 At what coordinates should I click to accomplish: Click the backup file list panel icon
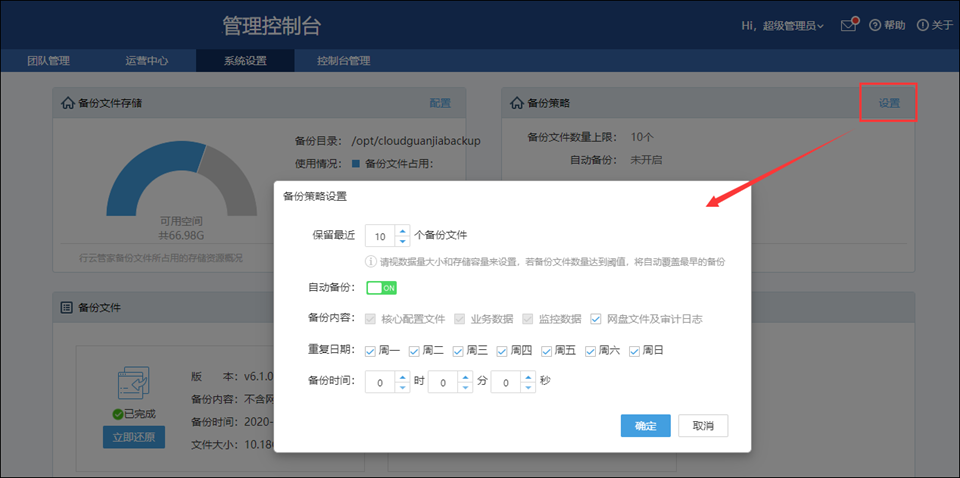tap(68, 308)
